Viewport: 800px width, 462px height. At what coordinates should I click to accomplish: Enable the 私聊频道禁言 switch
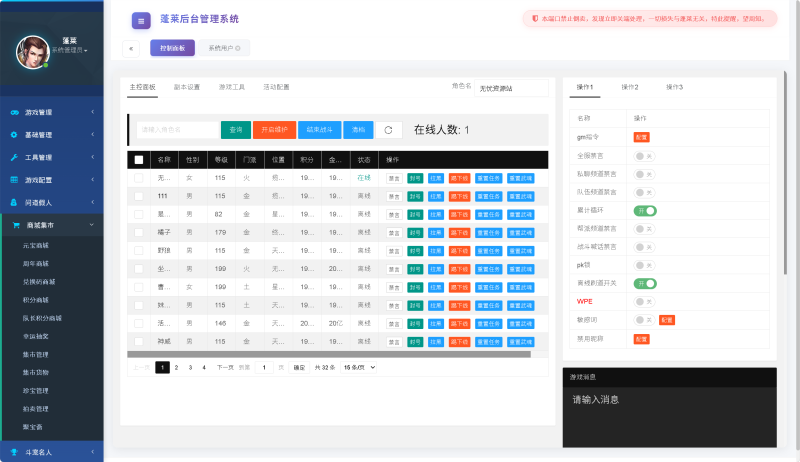coord(644,174)
